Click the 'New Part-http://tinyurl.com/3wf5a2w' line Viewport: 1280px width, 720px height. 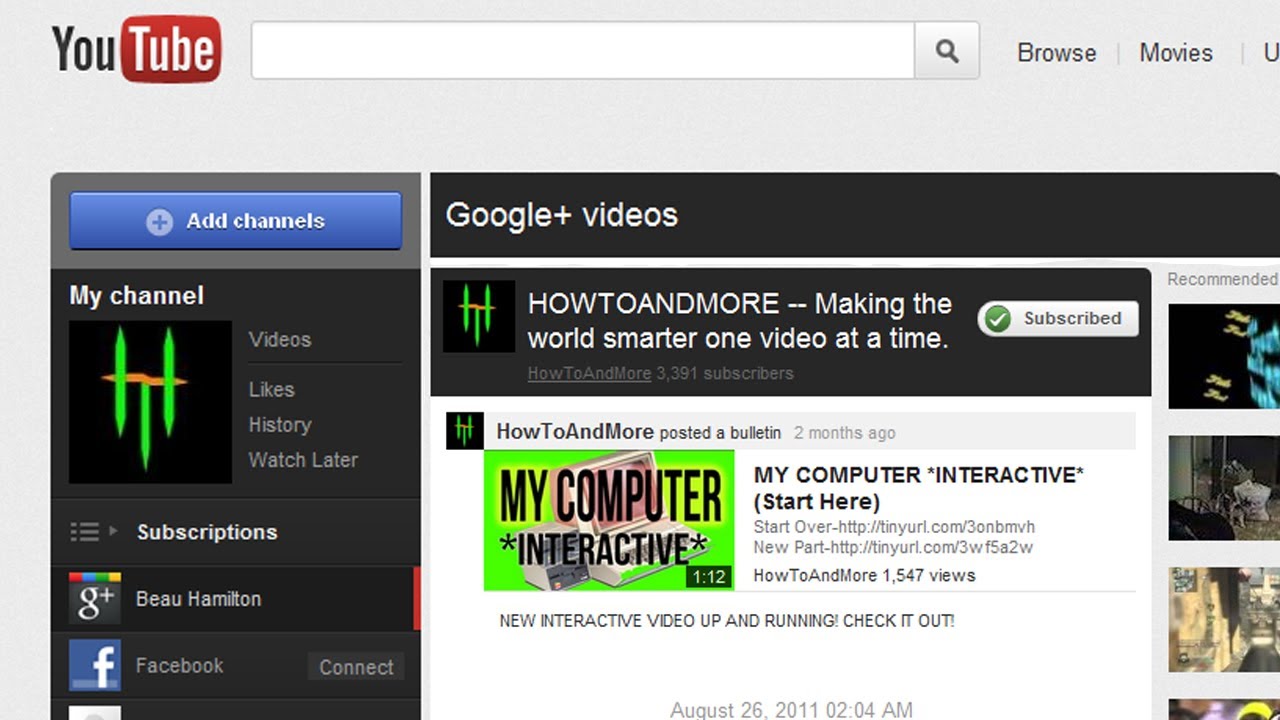(x=893, y=547)
